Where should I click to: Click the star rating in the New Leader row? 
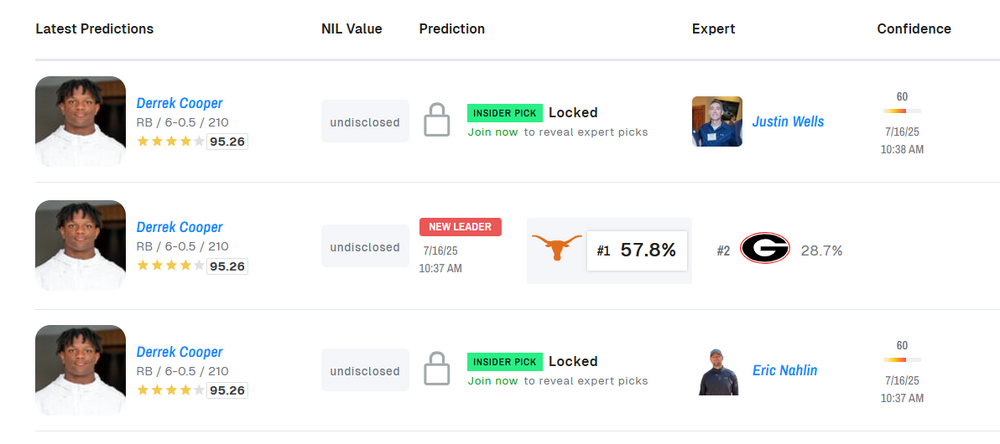pos(171,266)
